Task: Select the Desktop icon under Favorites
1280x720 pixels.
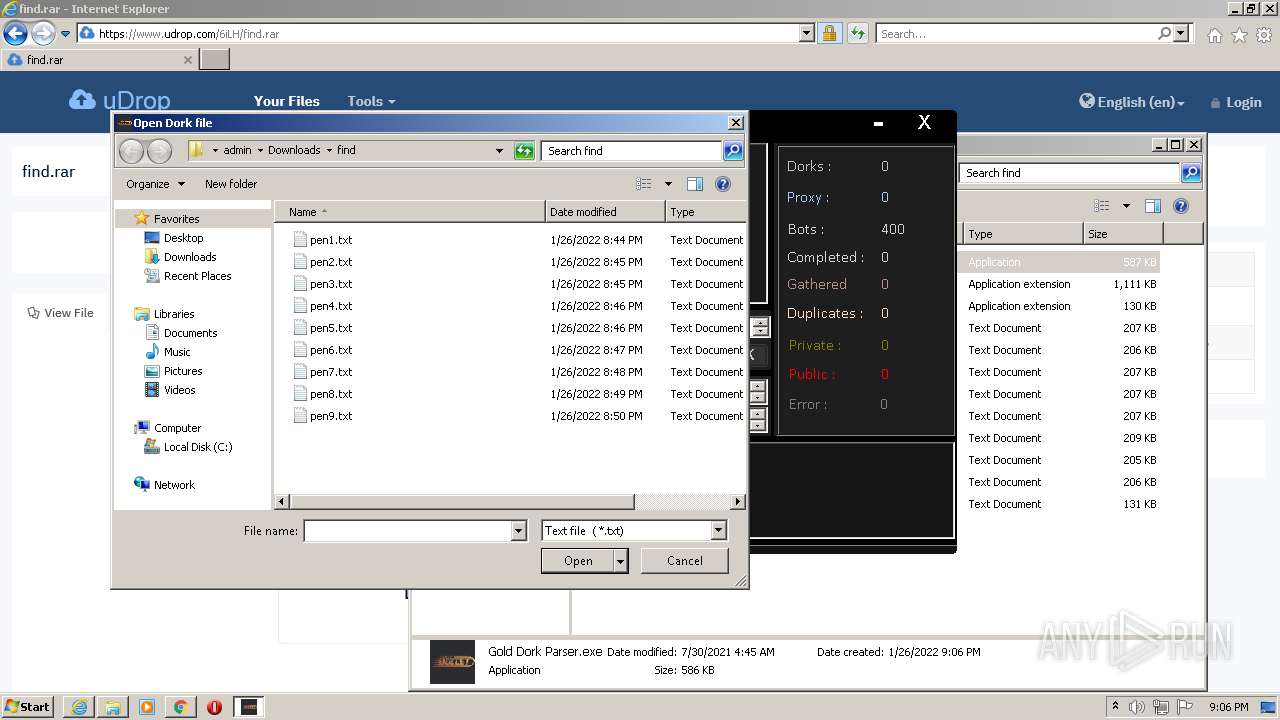Action: point(174,238)
